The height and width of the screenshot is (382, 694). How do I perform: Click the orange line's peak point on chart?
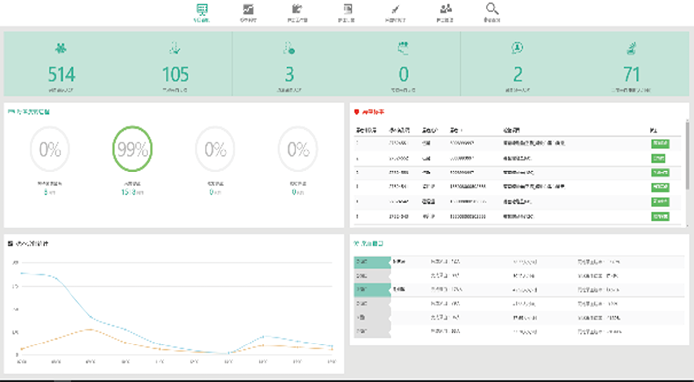90,329
